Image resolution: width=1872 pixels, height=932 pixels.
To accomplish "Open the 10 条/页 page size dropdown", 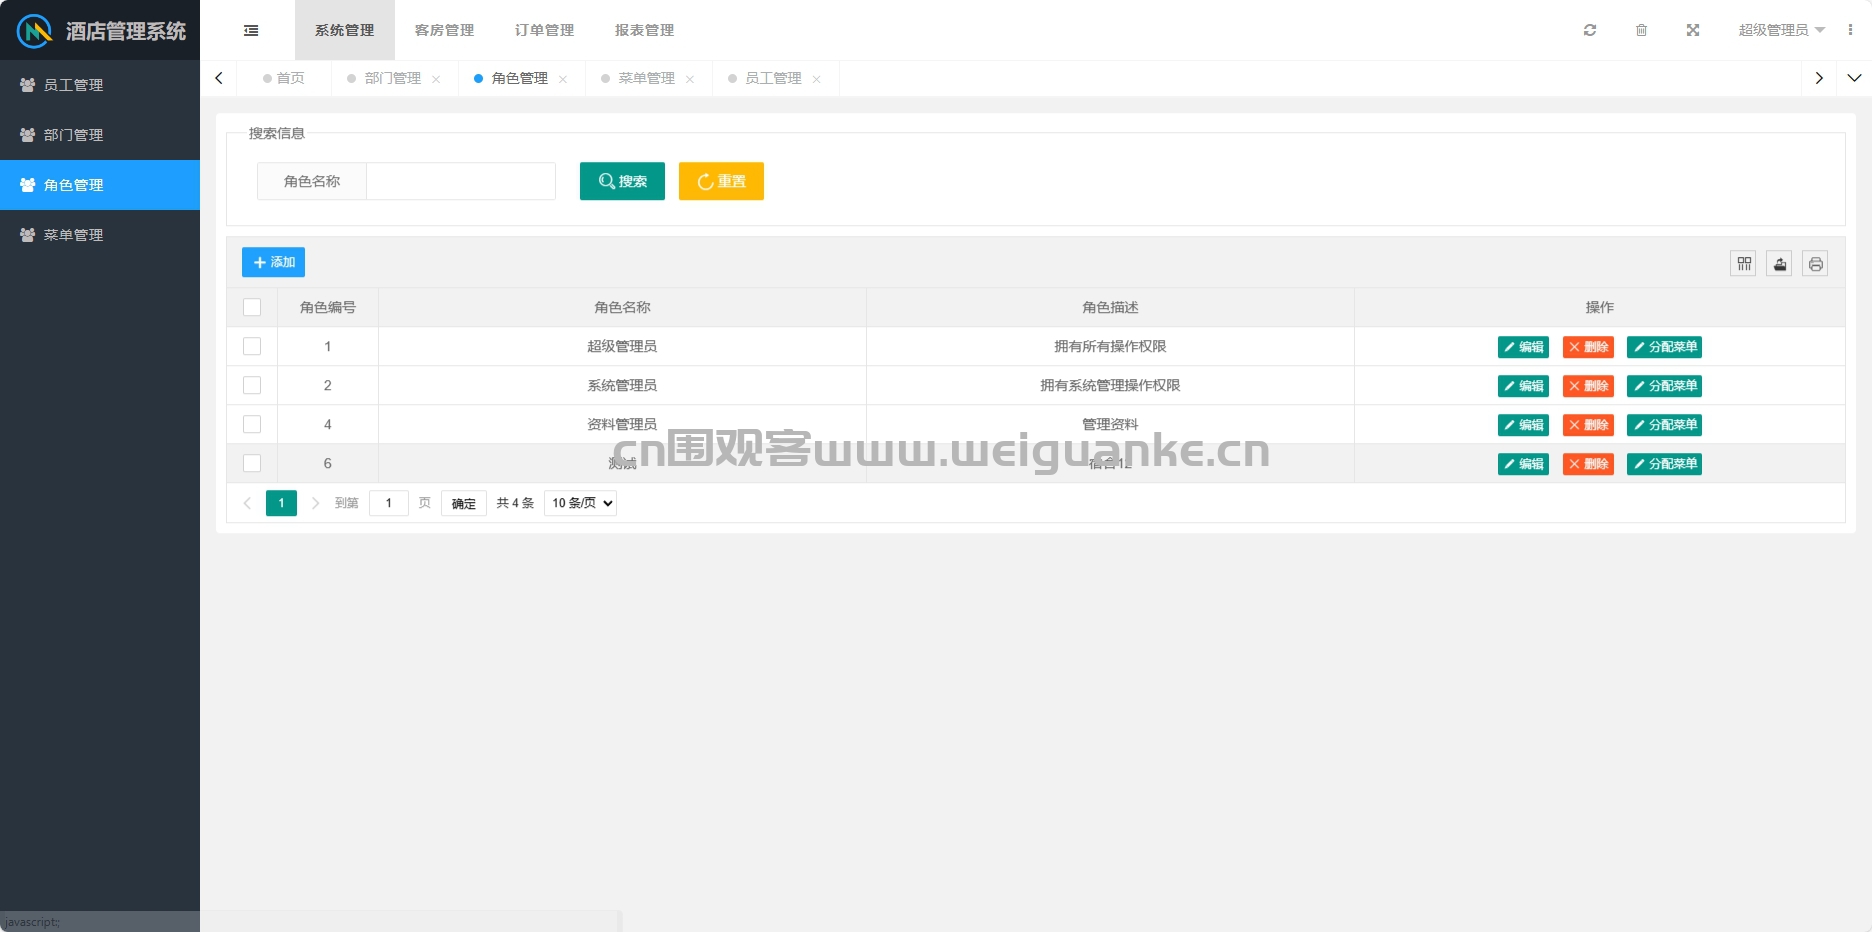I will click(x=580, y=503).
